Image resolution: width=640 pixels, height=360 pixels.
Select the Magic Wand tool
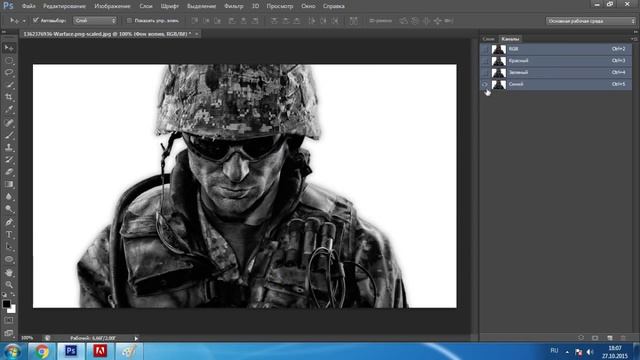9,85
